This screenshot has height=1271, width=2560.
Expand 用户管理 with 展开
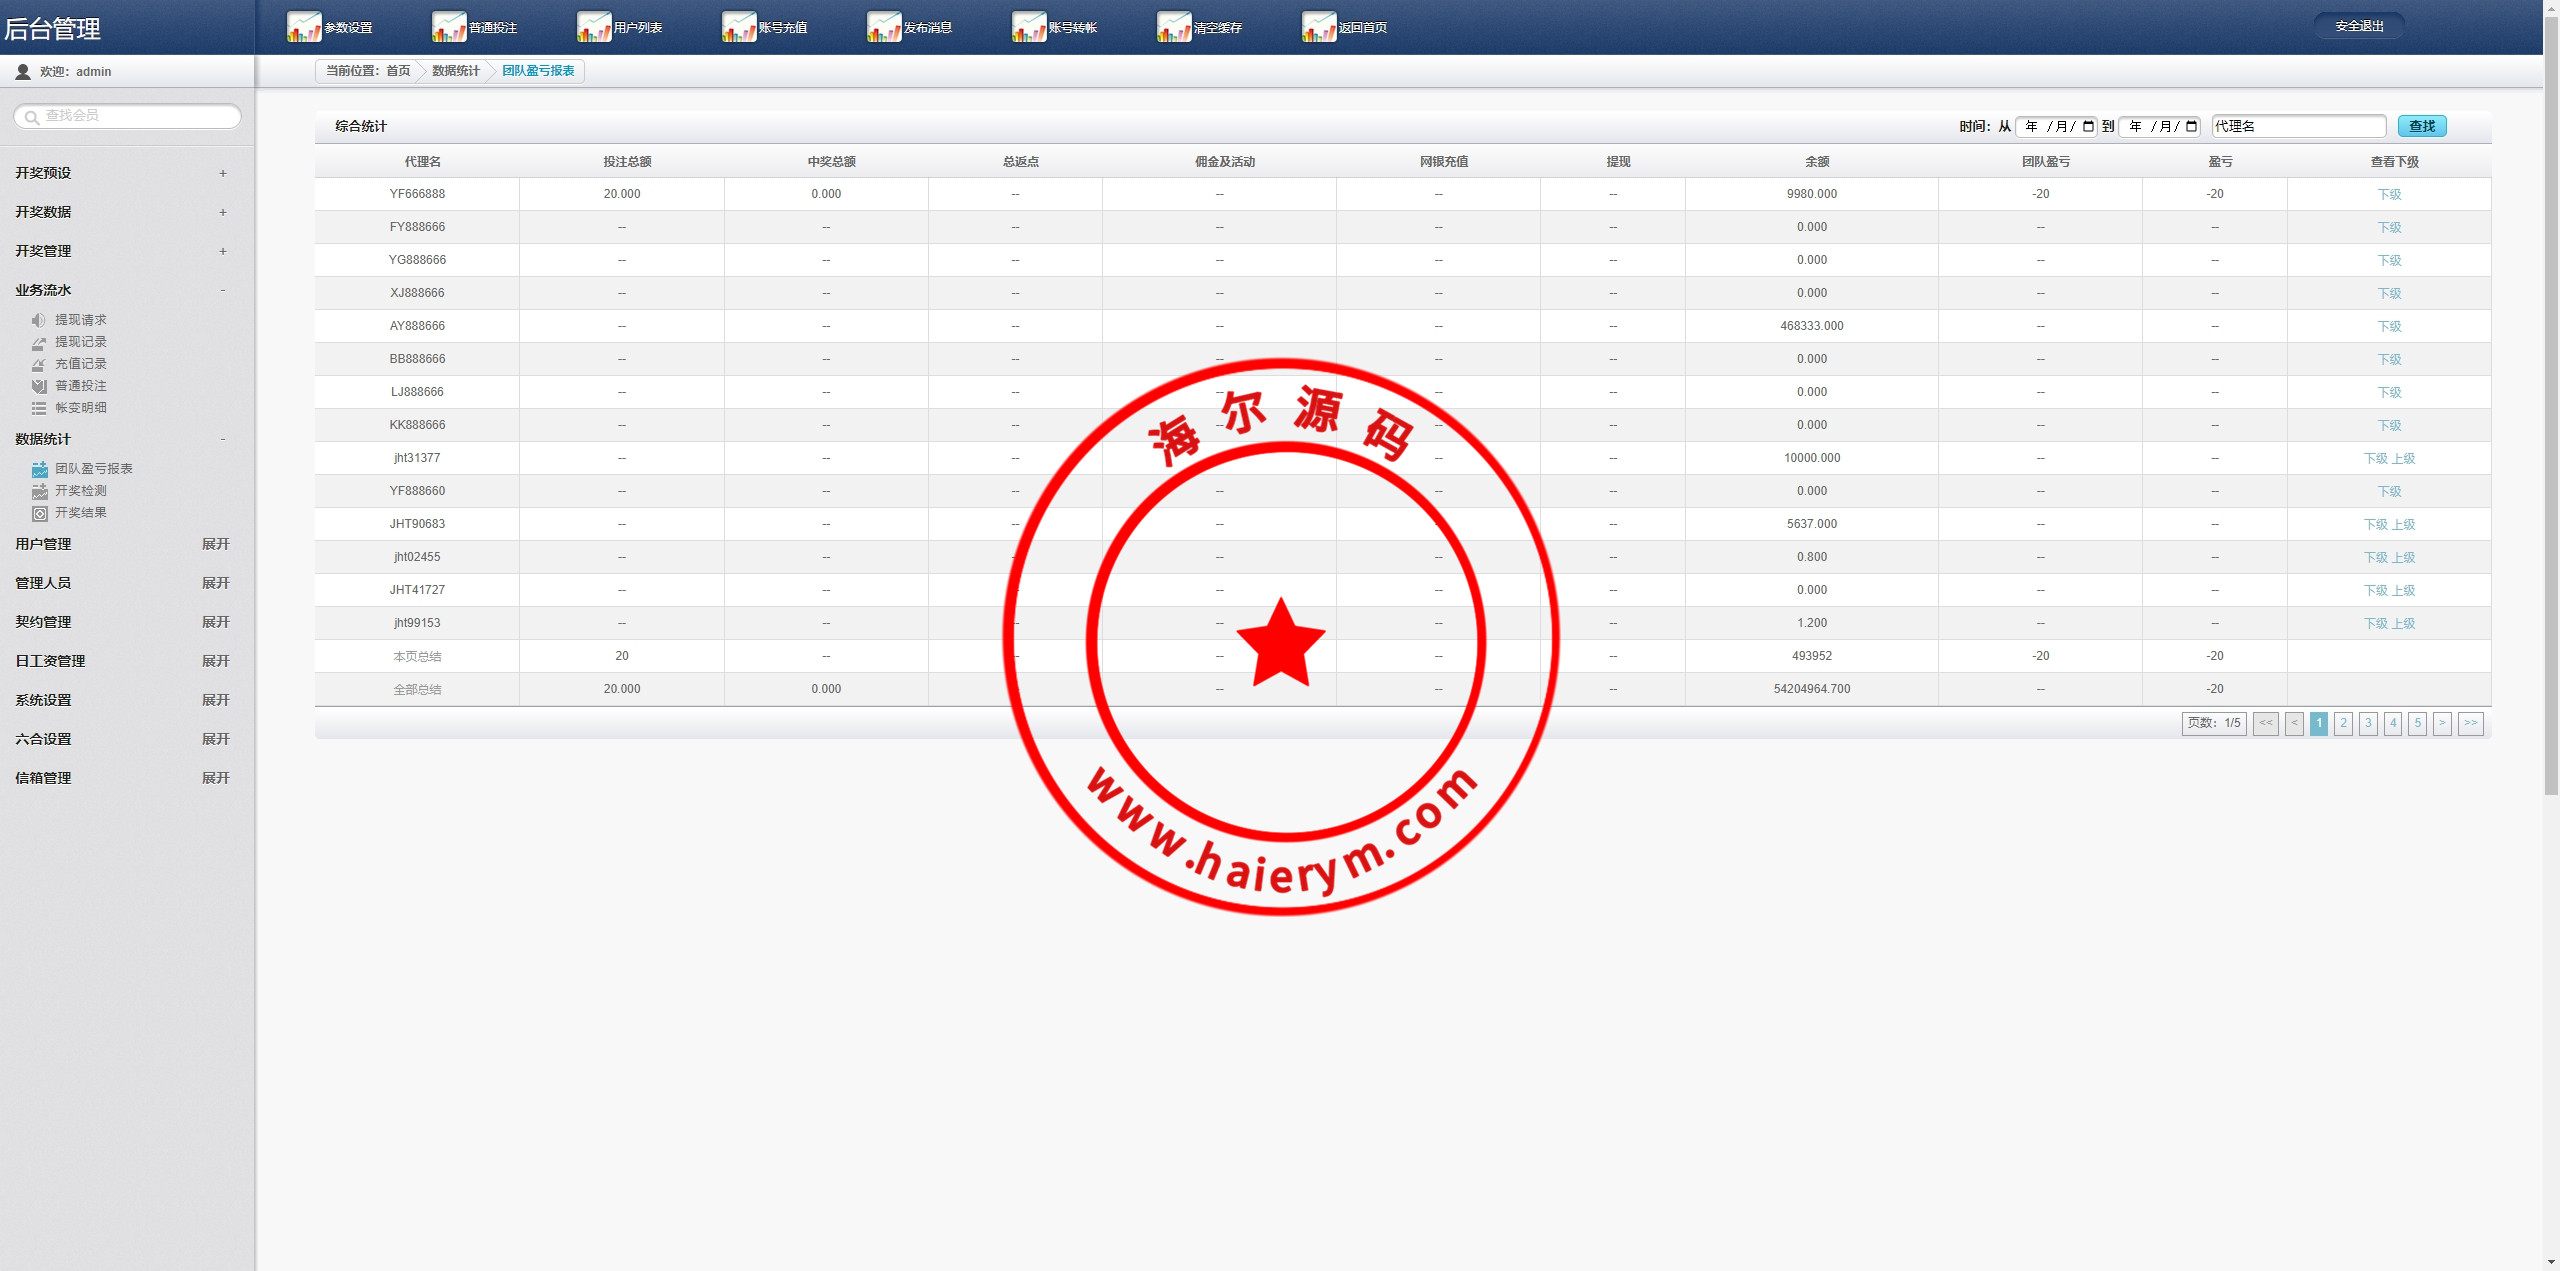click(x=215, y=544)
